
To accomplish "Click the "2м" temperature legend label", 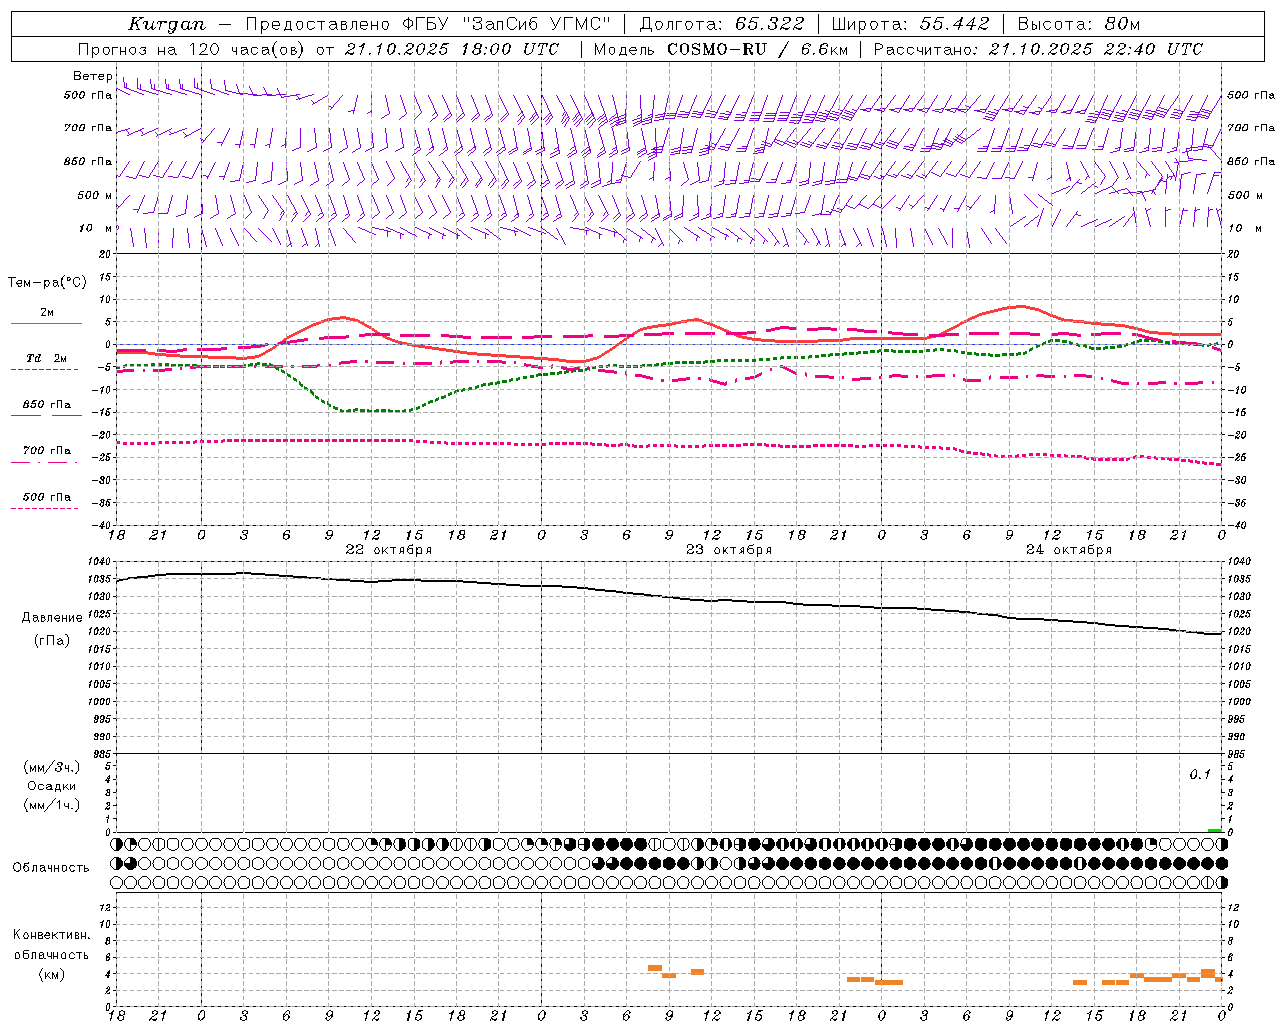I will tap(47, 313).
